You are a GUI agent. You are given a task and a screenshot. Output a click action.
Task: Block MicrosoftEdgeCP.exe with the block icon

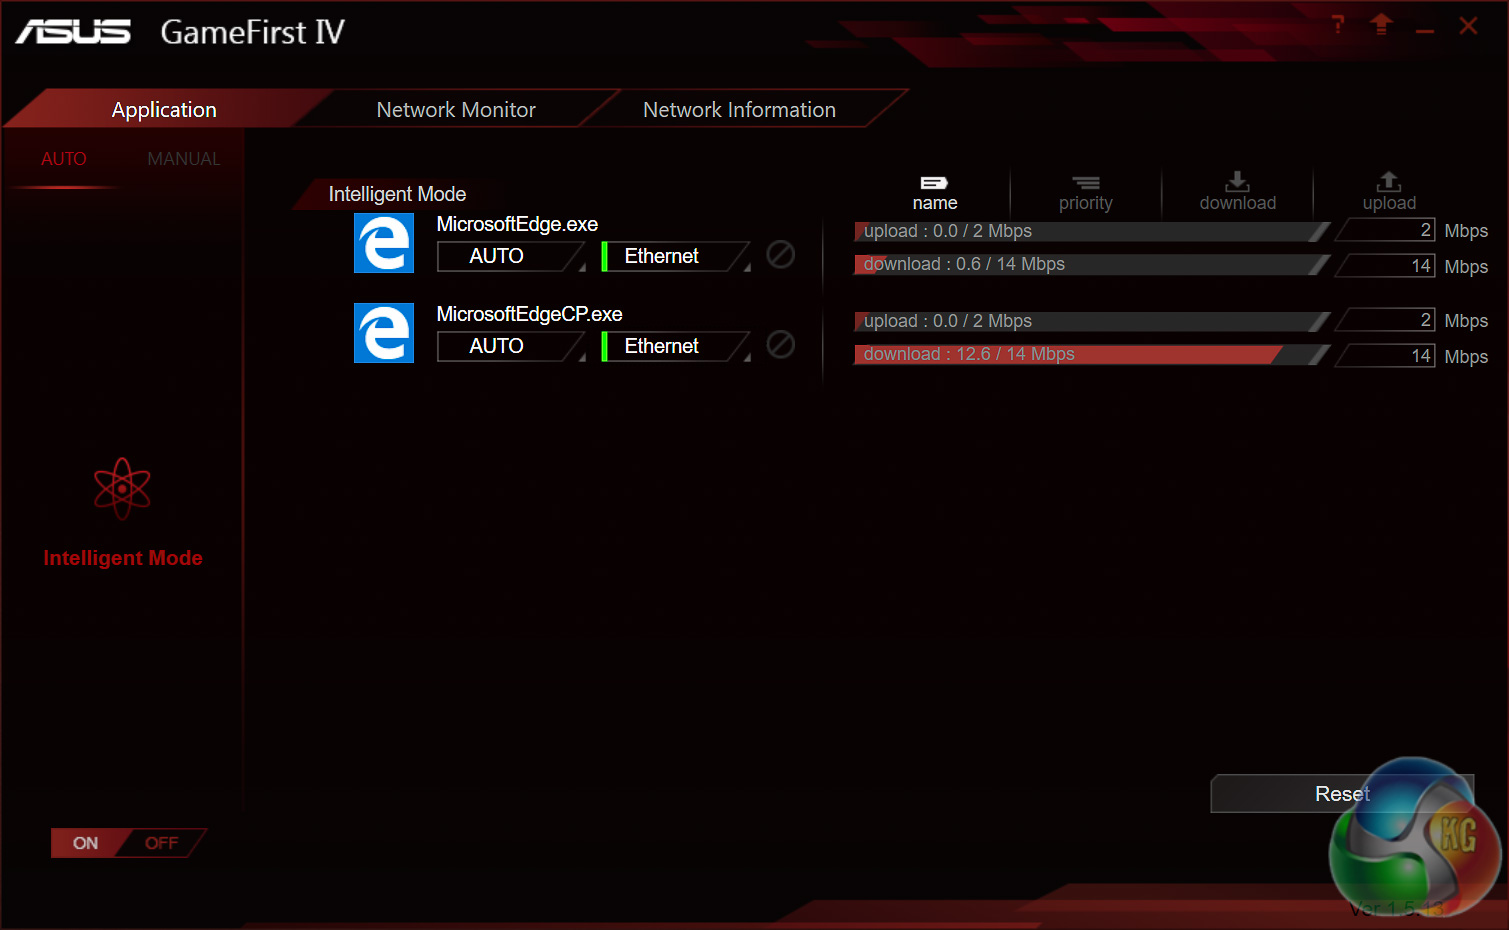[781, 345]
